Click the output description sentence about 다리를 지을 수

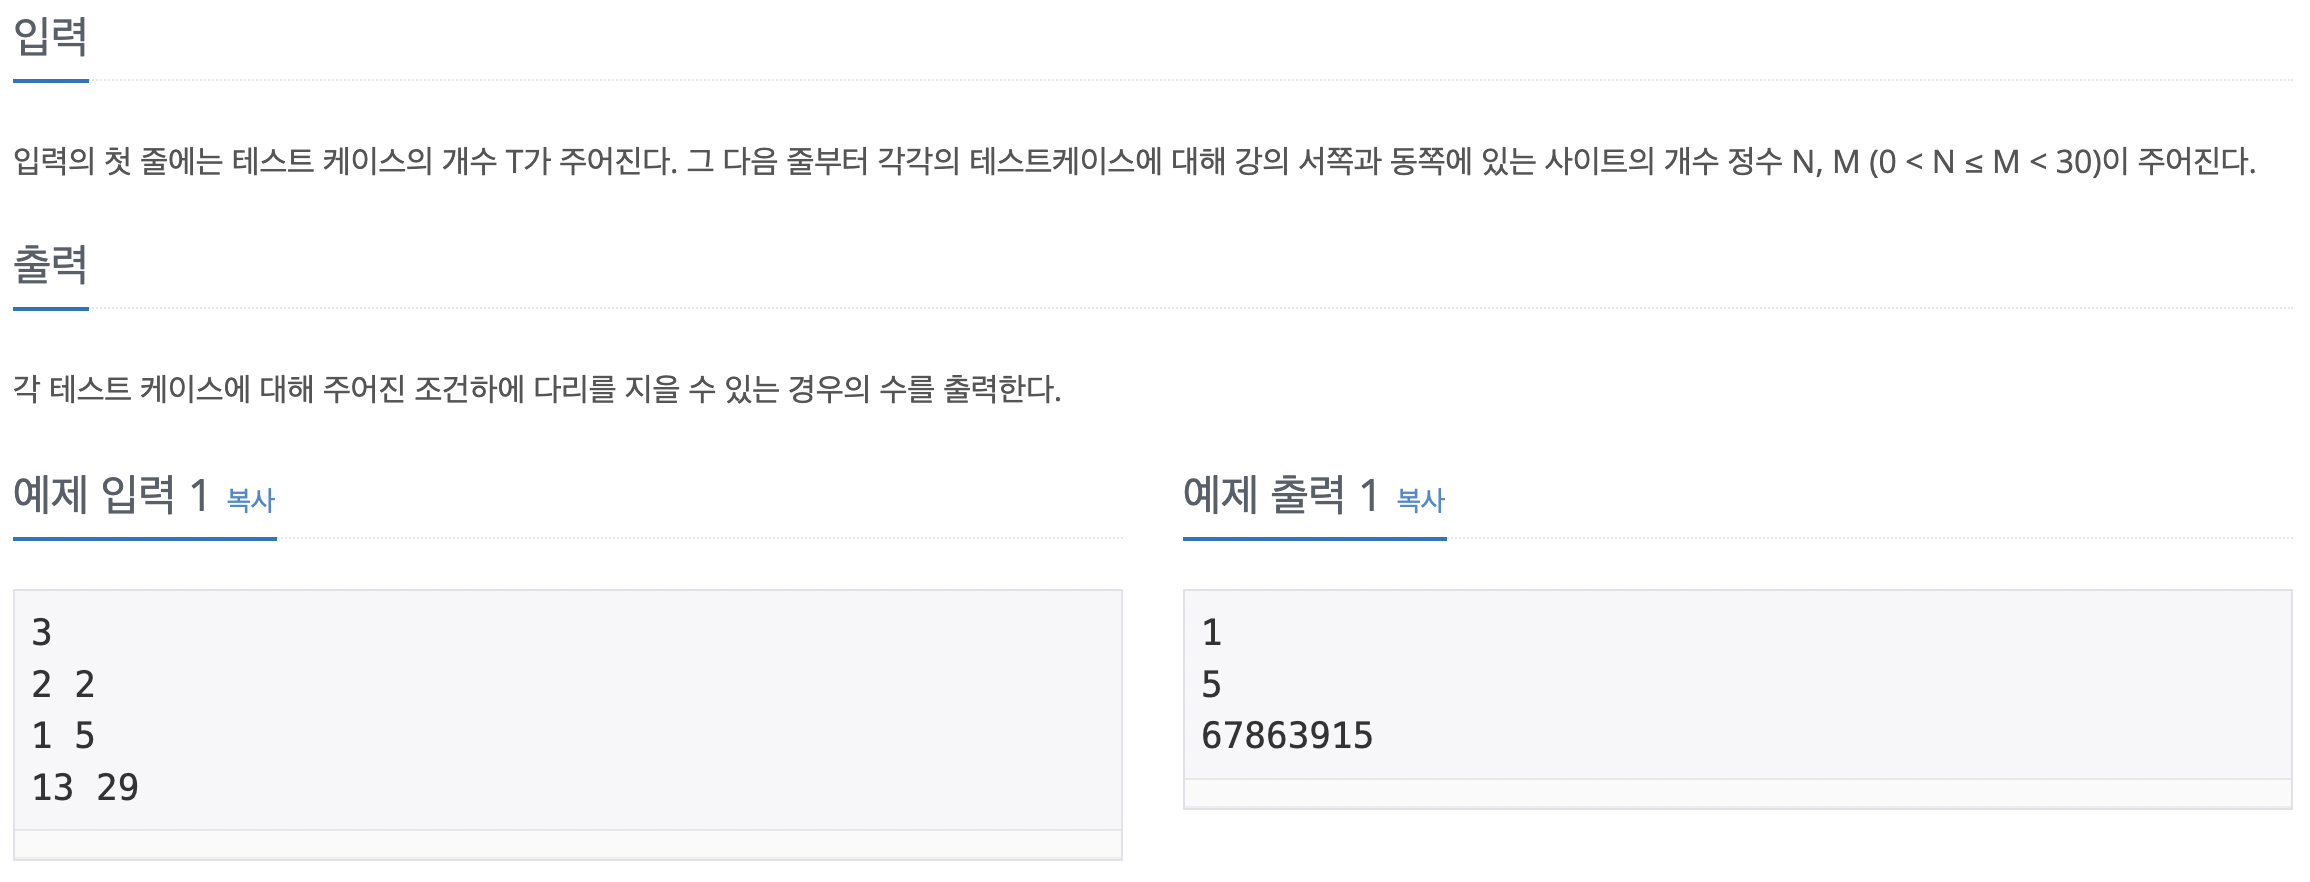coord(537,389)
